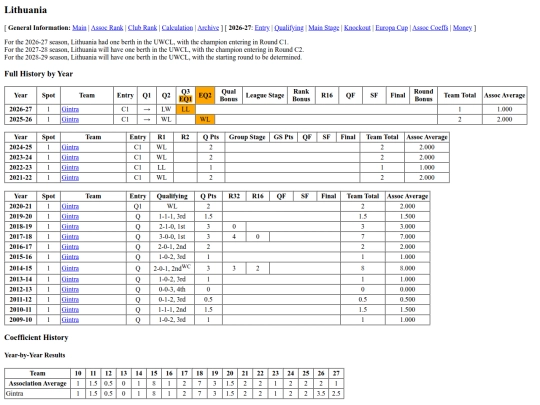
Task: Open Gintra link in 2013-14 row
Action: coord(70,279)
